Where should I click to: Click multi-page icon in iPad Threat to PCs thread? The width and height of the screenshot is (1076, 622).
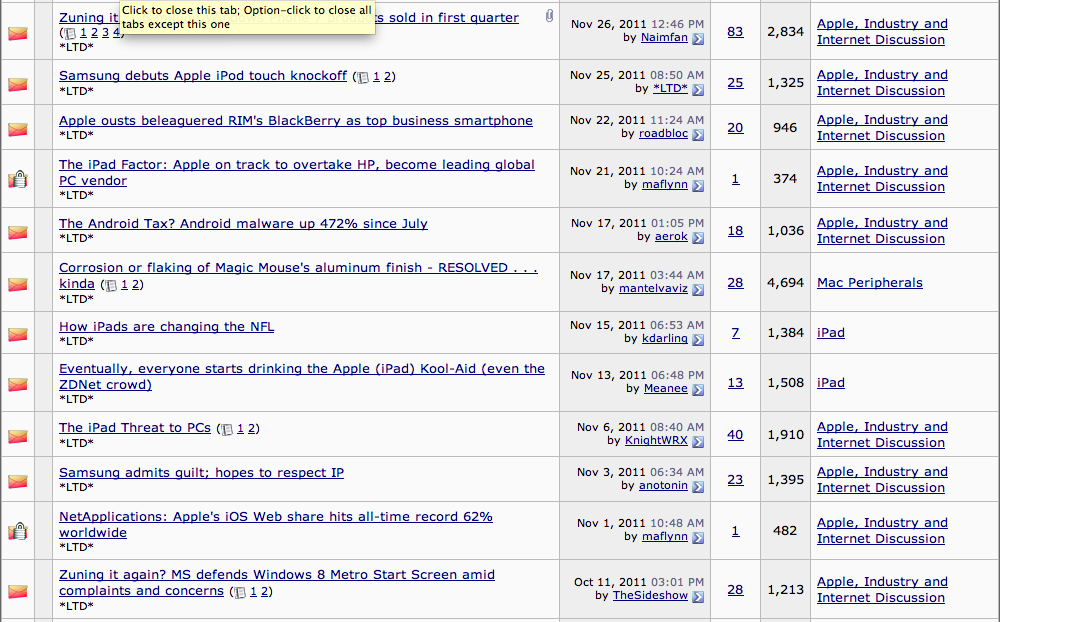pos(226,429)
